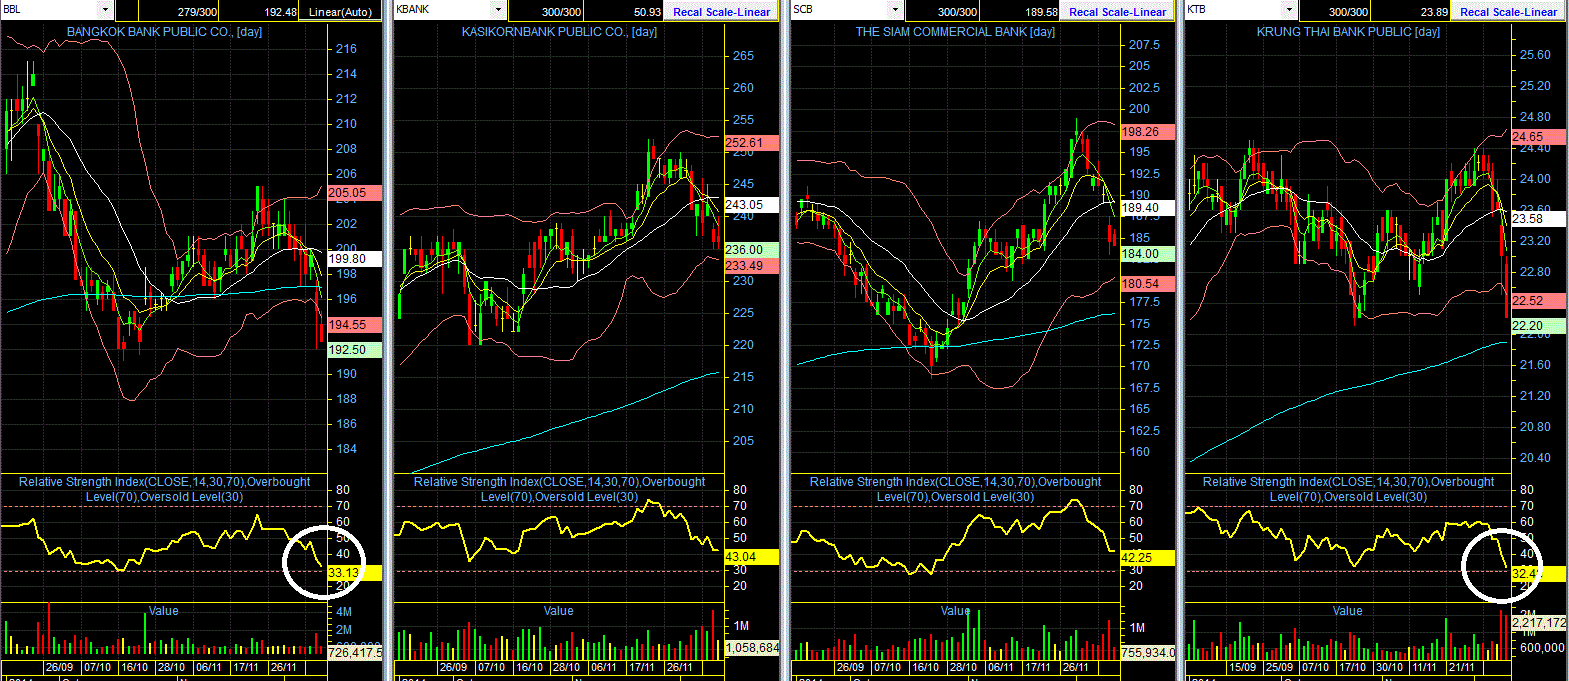Click Recal Scale-Linear on the KTB chart
1569x681 pixels.
pos(1508,12)
